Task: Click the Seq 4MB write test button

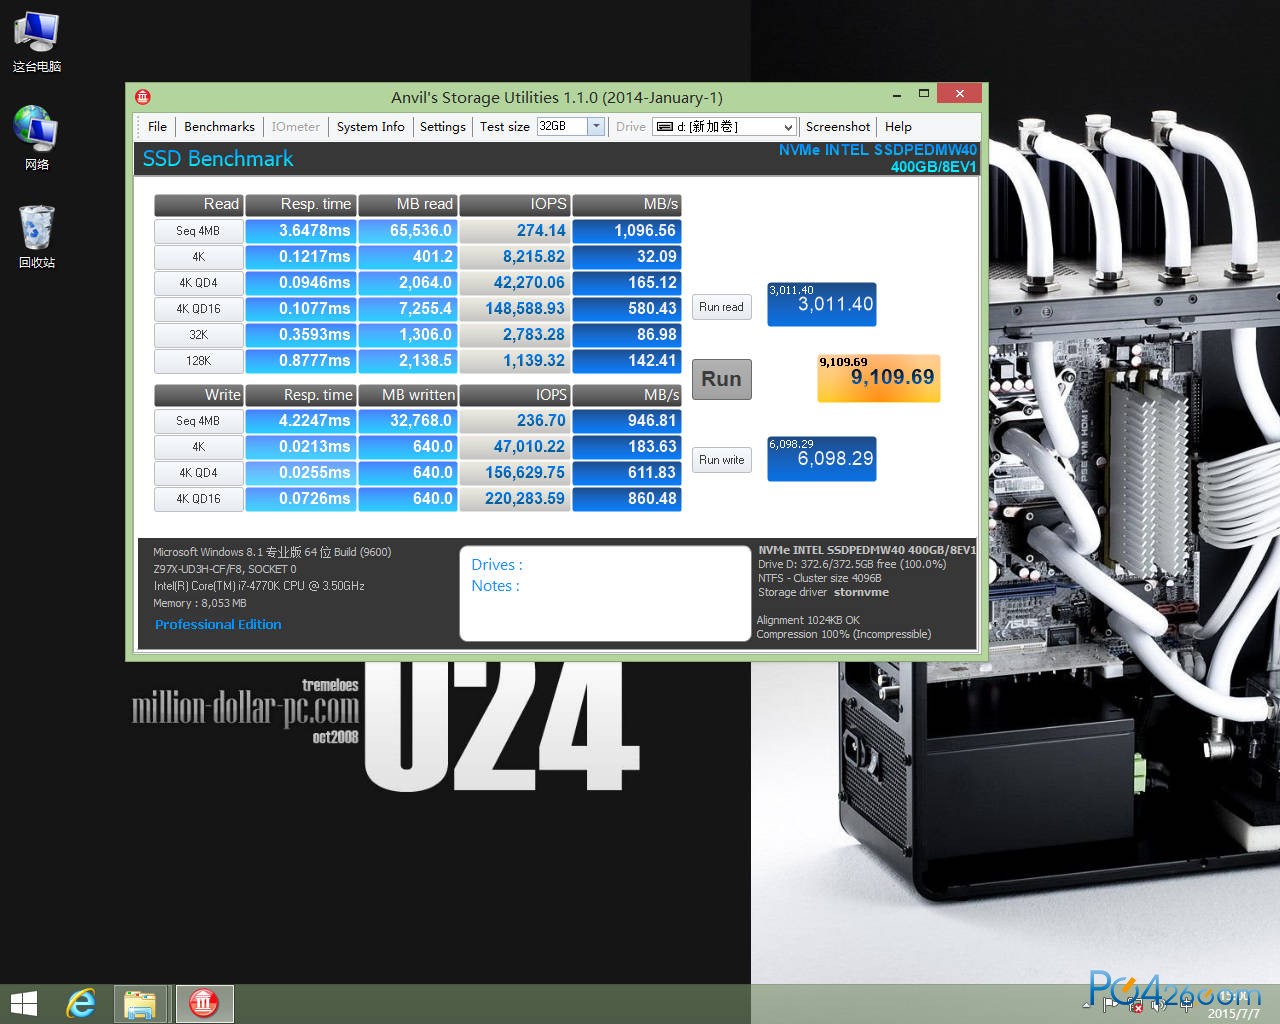Action: coord(198,421)
